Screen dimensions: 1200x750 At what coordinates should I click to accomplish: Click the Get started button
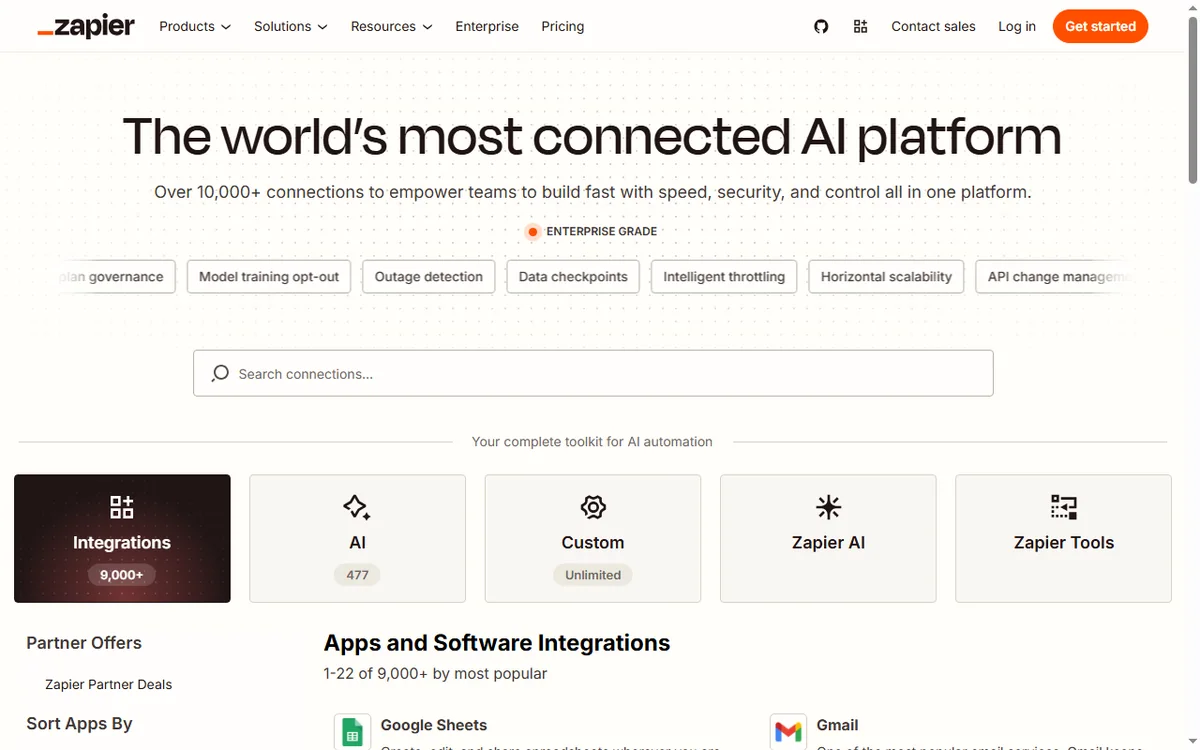[x=1100, y=27]
